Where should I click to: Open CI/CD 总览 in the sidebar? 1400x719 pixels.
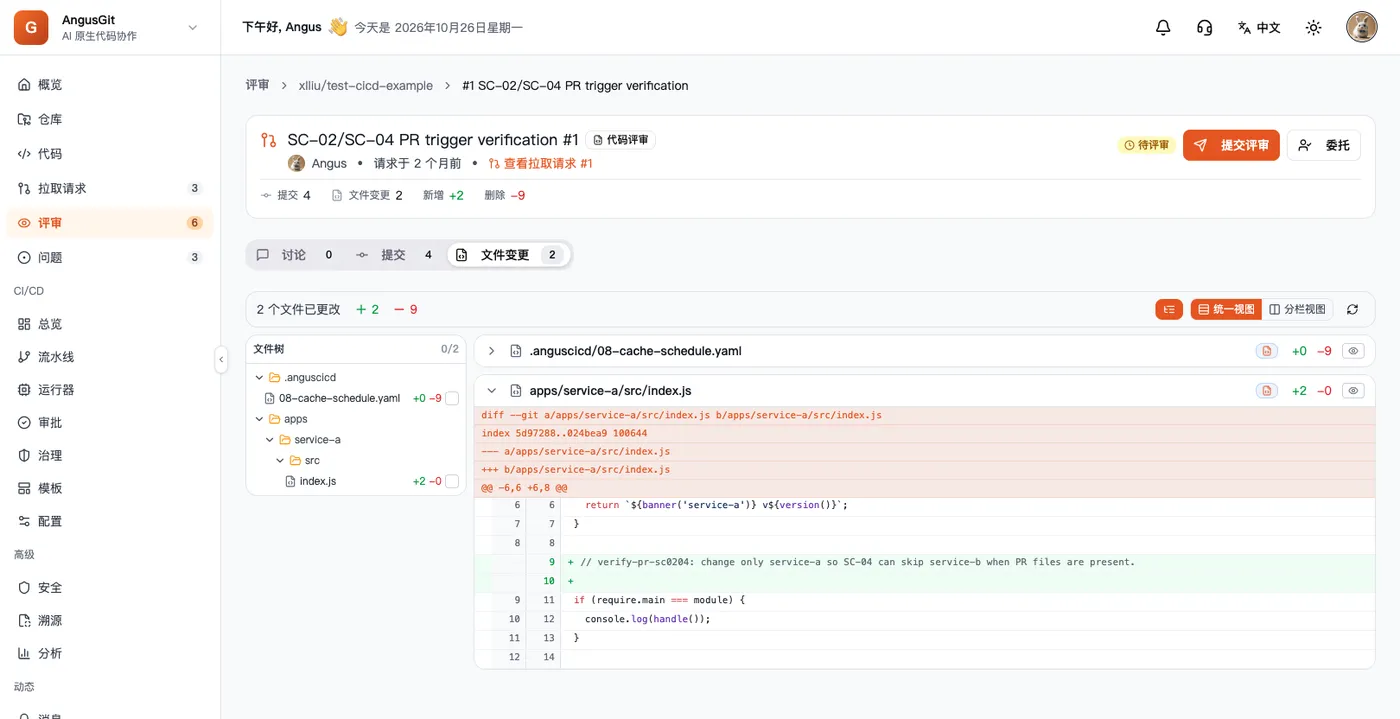110,324
